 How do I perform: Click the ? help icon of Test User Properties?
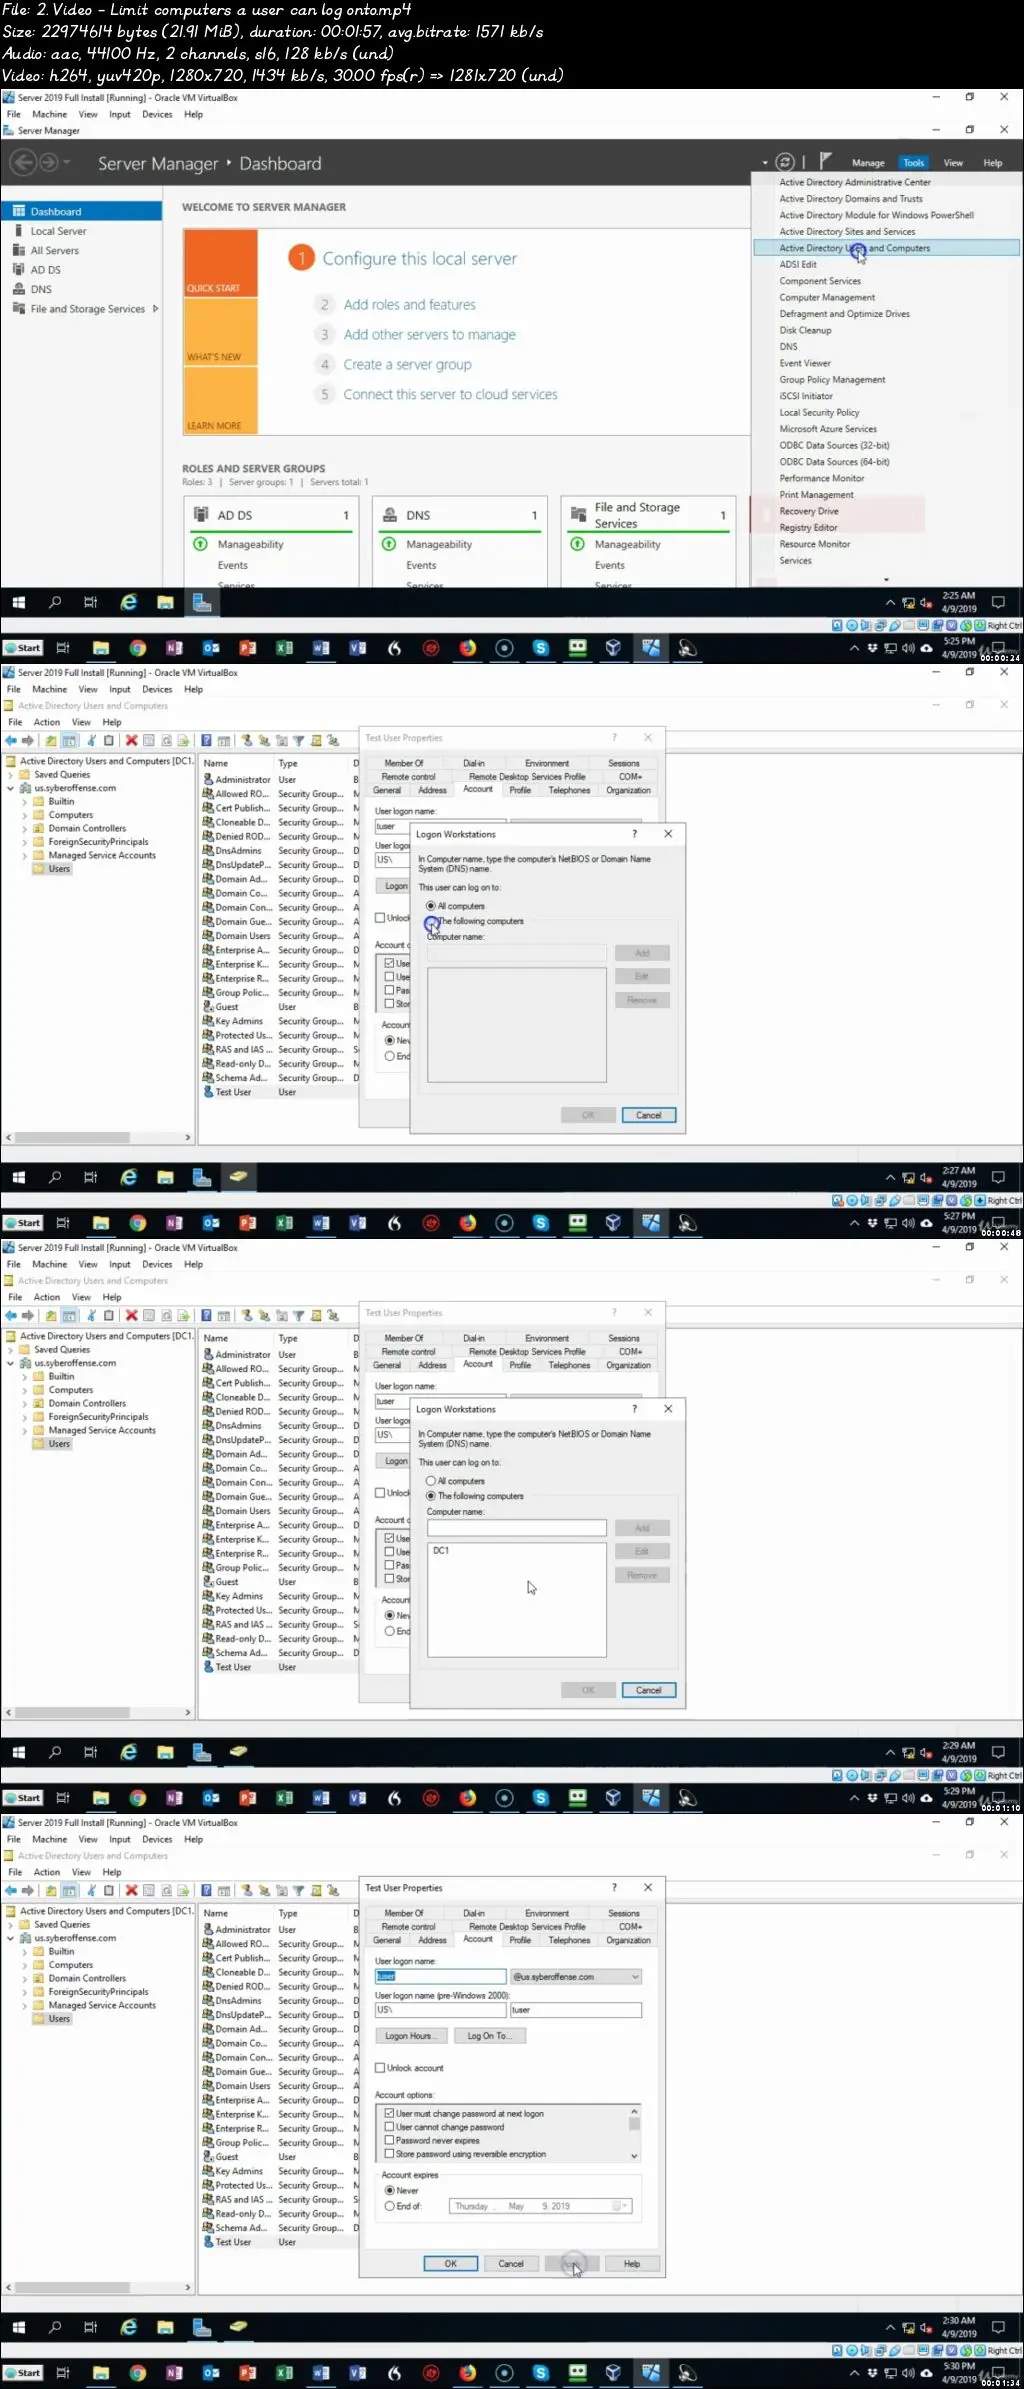[x=614, y=1887]
